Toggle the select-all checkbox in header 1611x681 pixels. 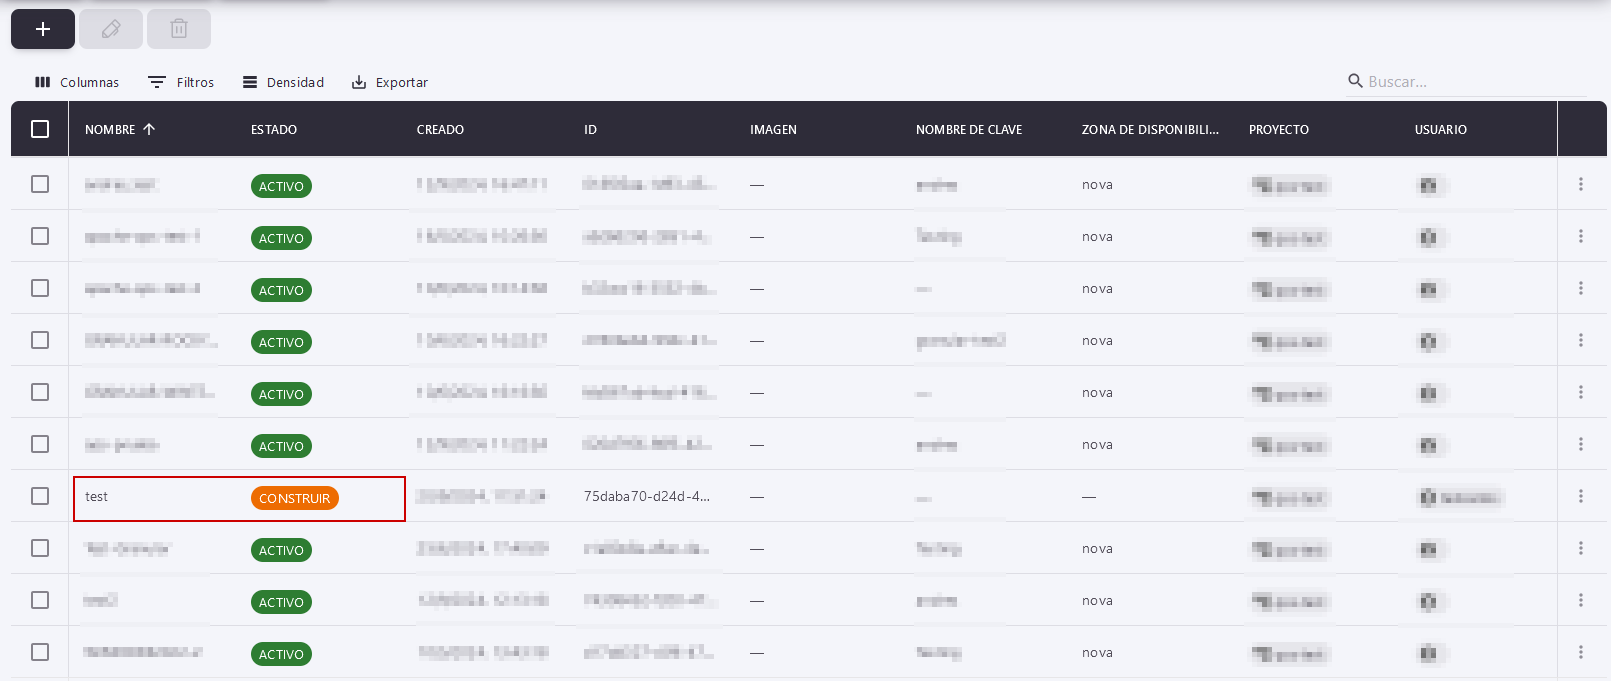[40, 129]
